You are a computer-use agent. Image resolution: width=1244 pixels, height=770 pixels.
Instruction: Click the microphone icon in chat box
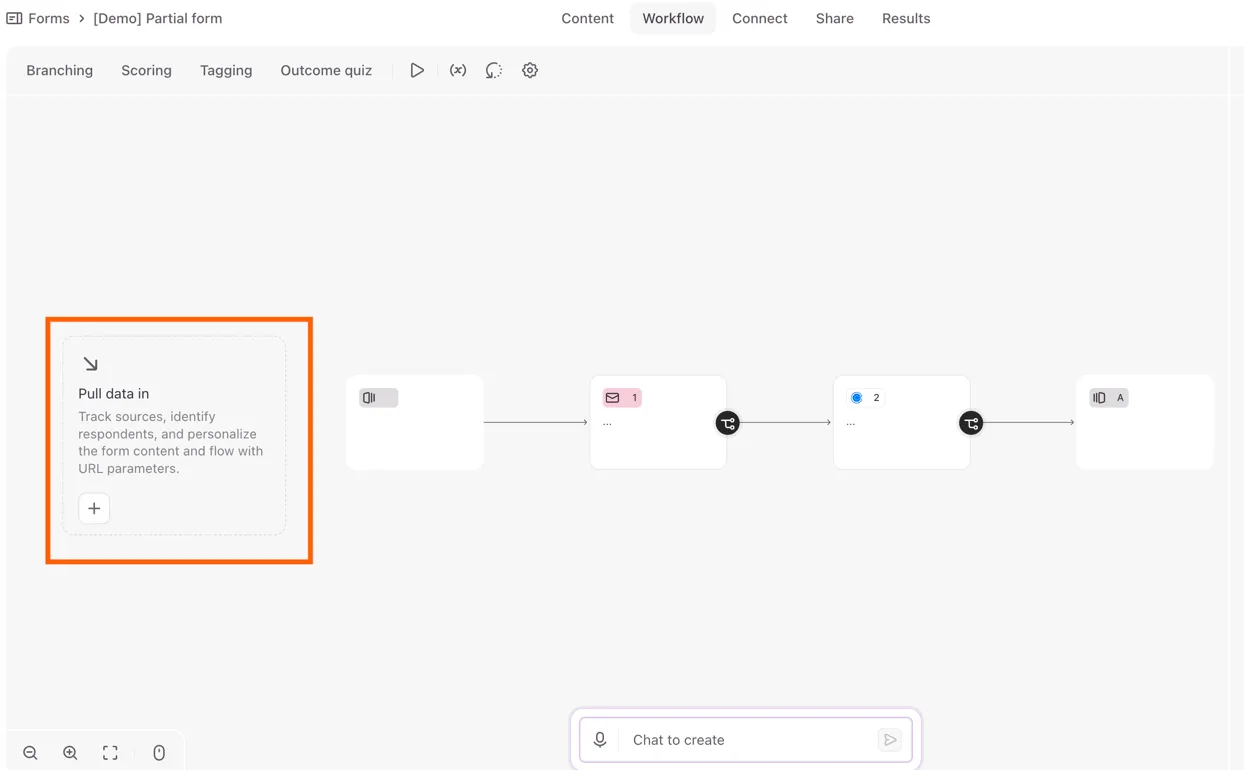coord(600,740)
